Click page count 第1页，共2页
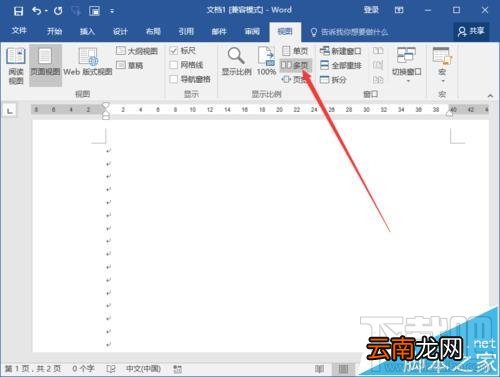 click(33, 368)
